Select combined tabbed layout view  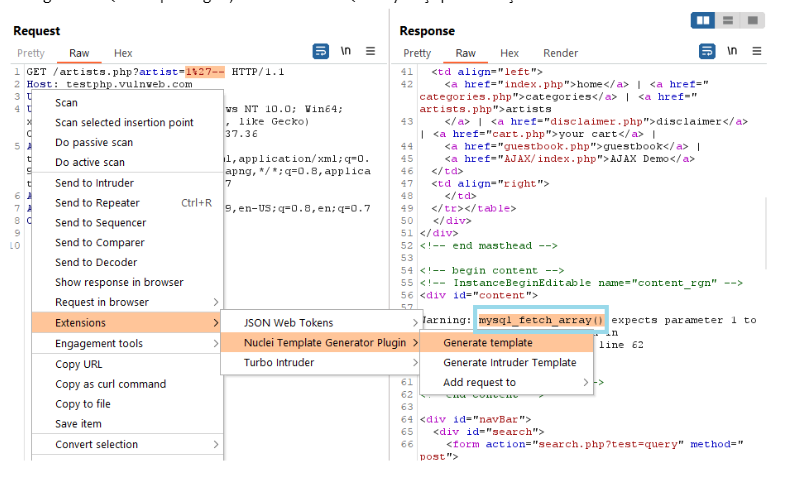click(x=753, y=20)
